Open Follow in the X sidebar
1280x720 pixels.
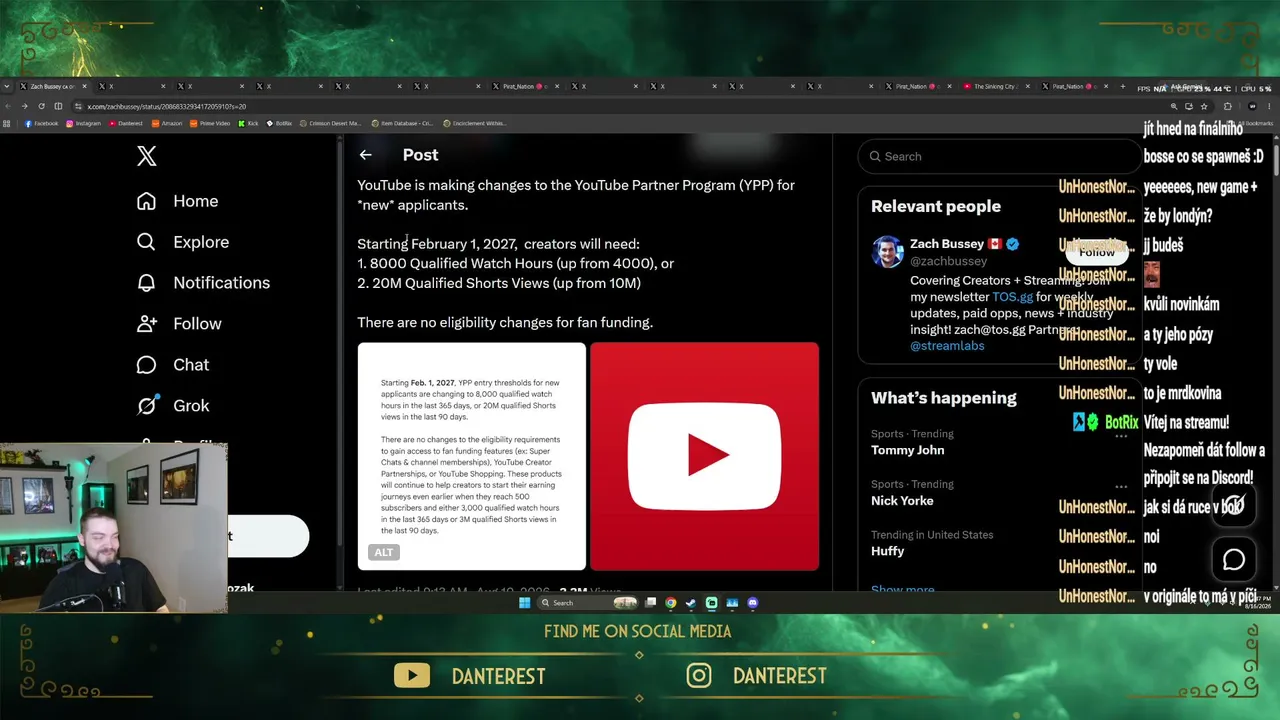point(179,324)
